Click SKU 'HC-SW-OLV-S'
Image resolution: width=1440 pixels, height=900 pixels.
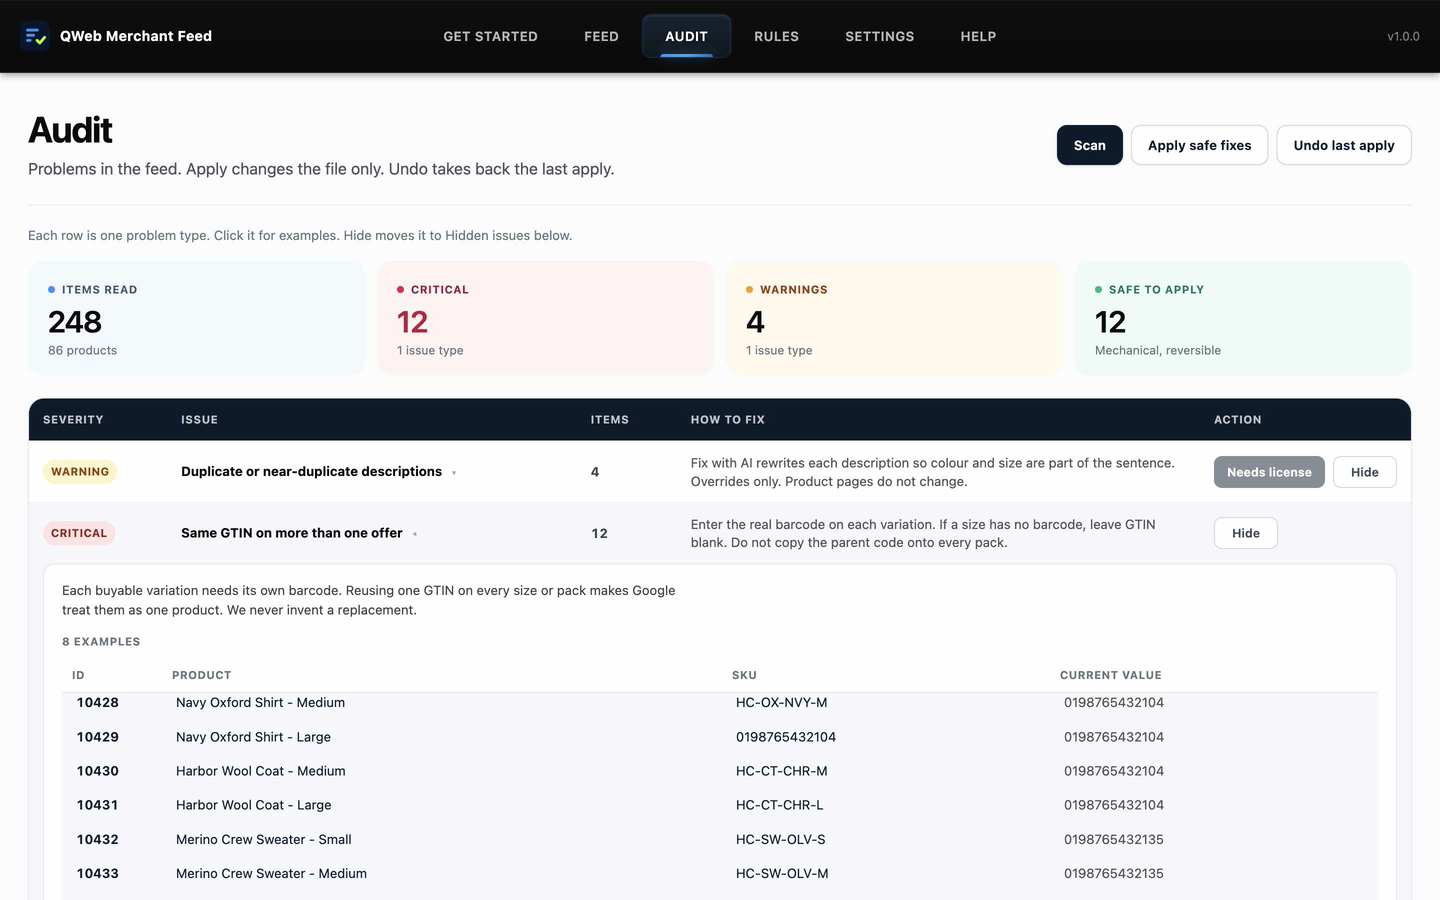pos(781,839)
